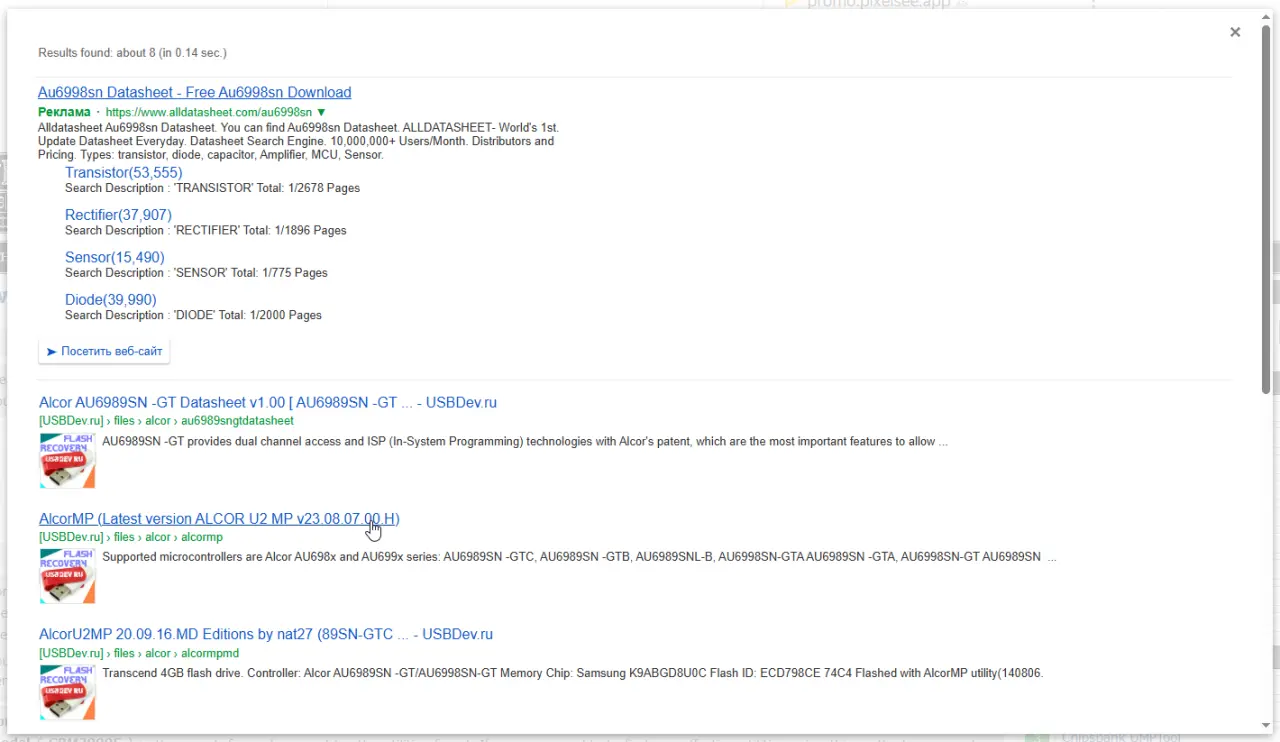The width and height of the screenshot is (1280, 742).
Task: Click 'Search Description : TRANSISTOR' text
Action: (212, 188)
